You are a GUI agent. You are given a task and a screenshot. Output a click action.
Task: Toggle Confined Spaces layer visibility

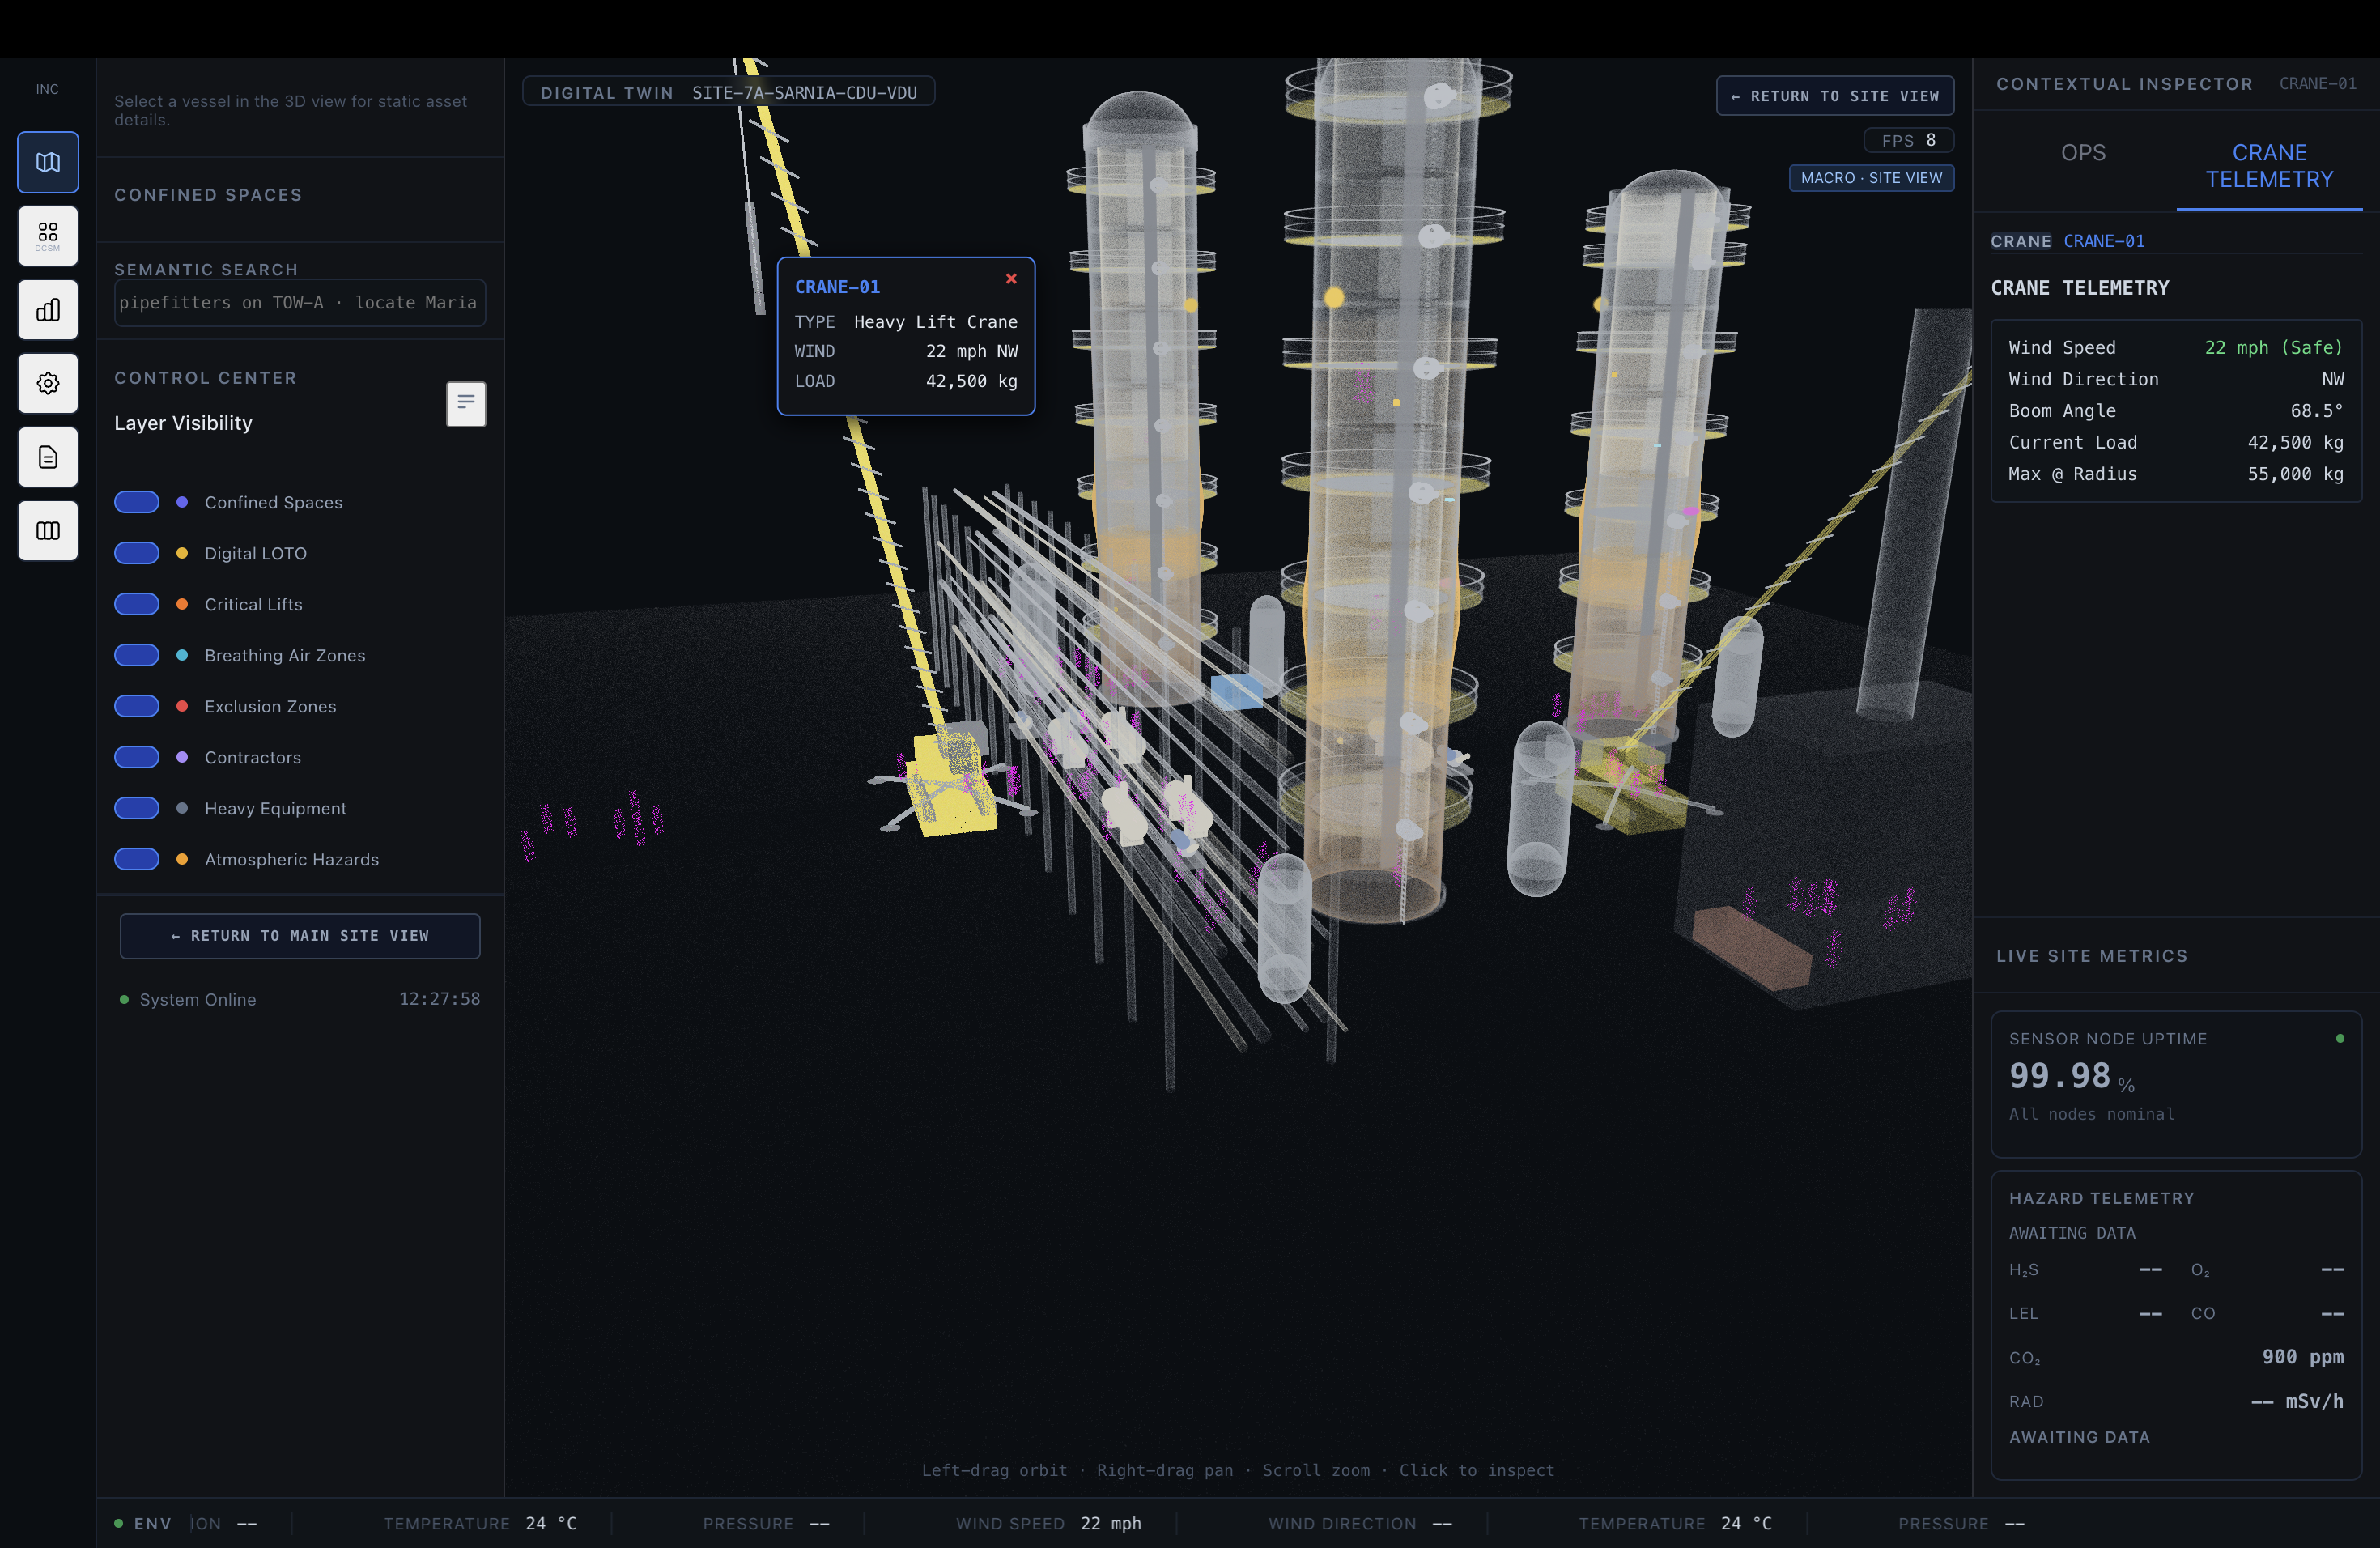click(x=137, y=502)
